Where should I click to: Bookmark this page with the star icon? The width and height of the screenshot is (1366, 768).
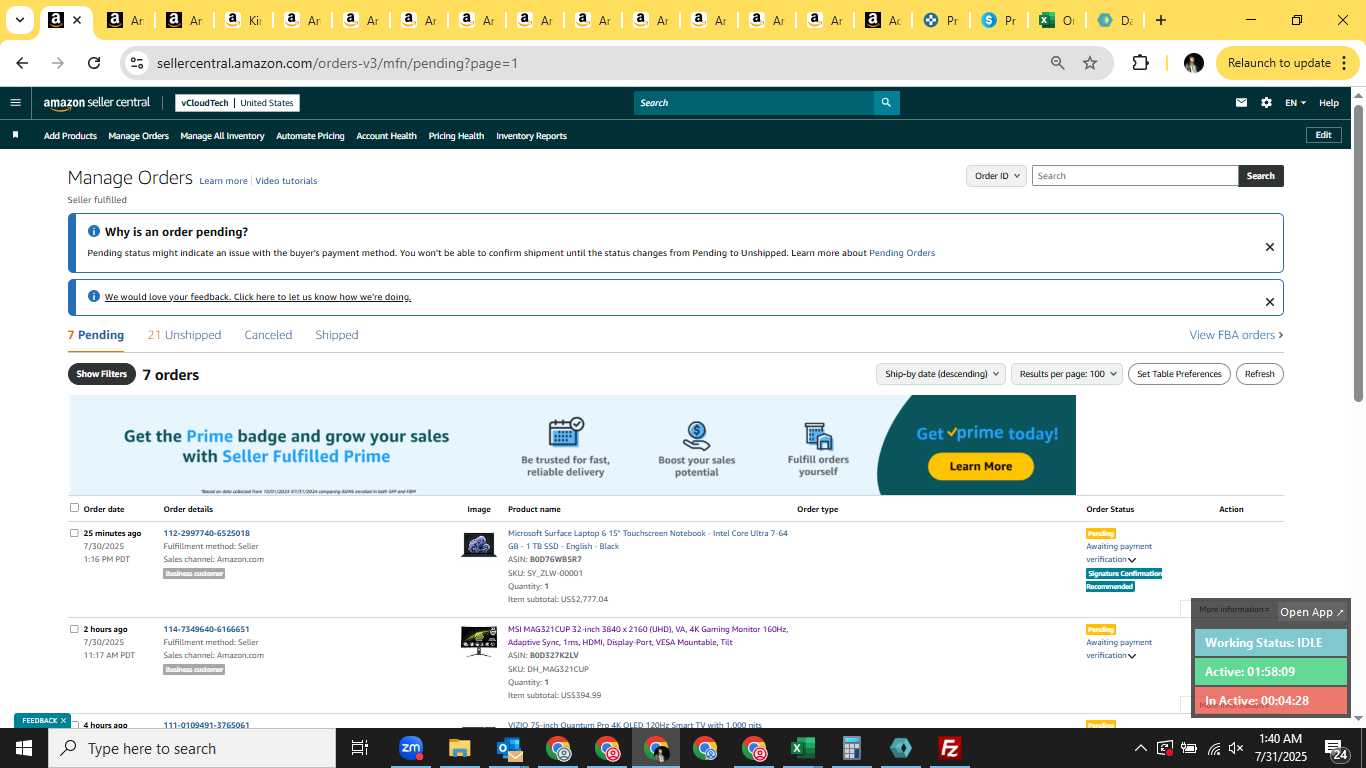(1090, 63)
